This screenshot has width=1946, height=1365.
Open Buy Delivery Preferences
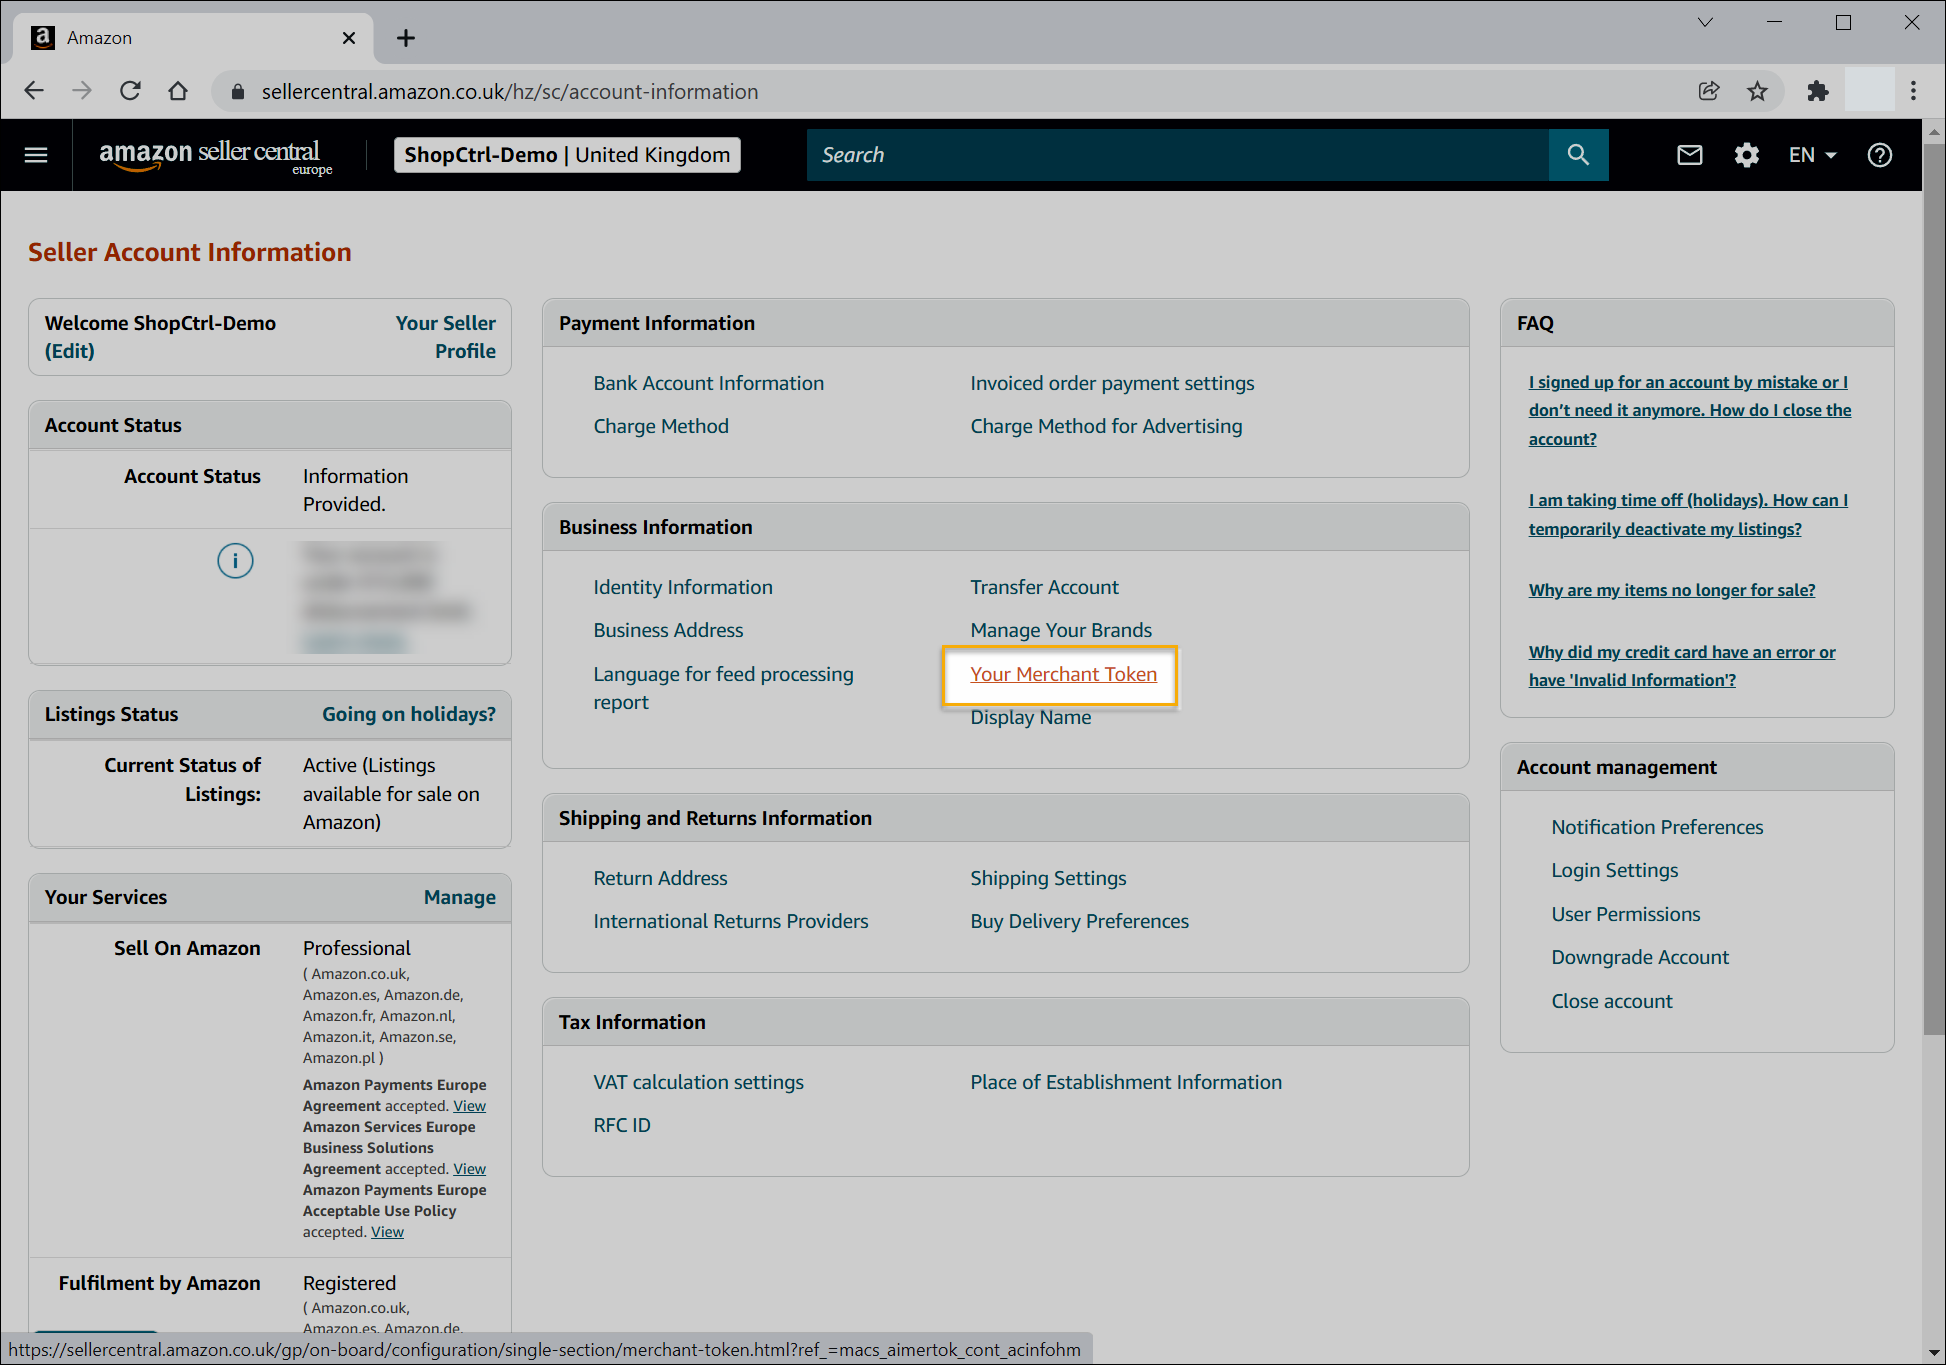[x=1079, y=921]
